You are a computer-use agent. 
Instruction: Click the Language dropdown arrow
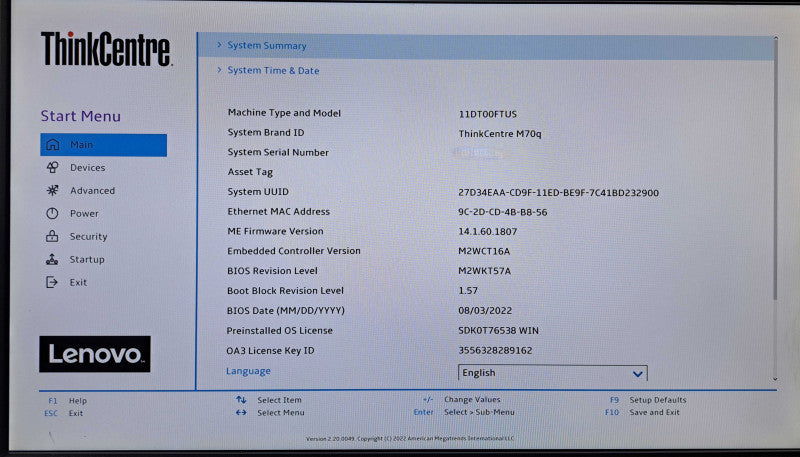(637, 374)
